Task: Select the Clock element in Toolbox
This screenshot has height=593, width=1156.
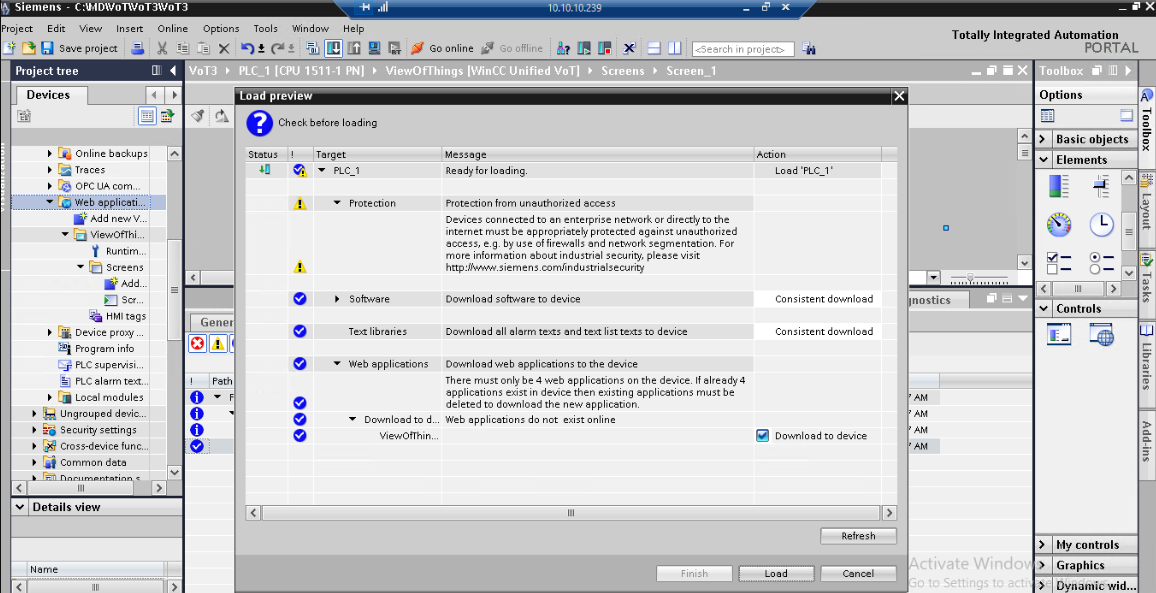Action: (x=1101, y=224)
